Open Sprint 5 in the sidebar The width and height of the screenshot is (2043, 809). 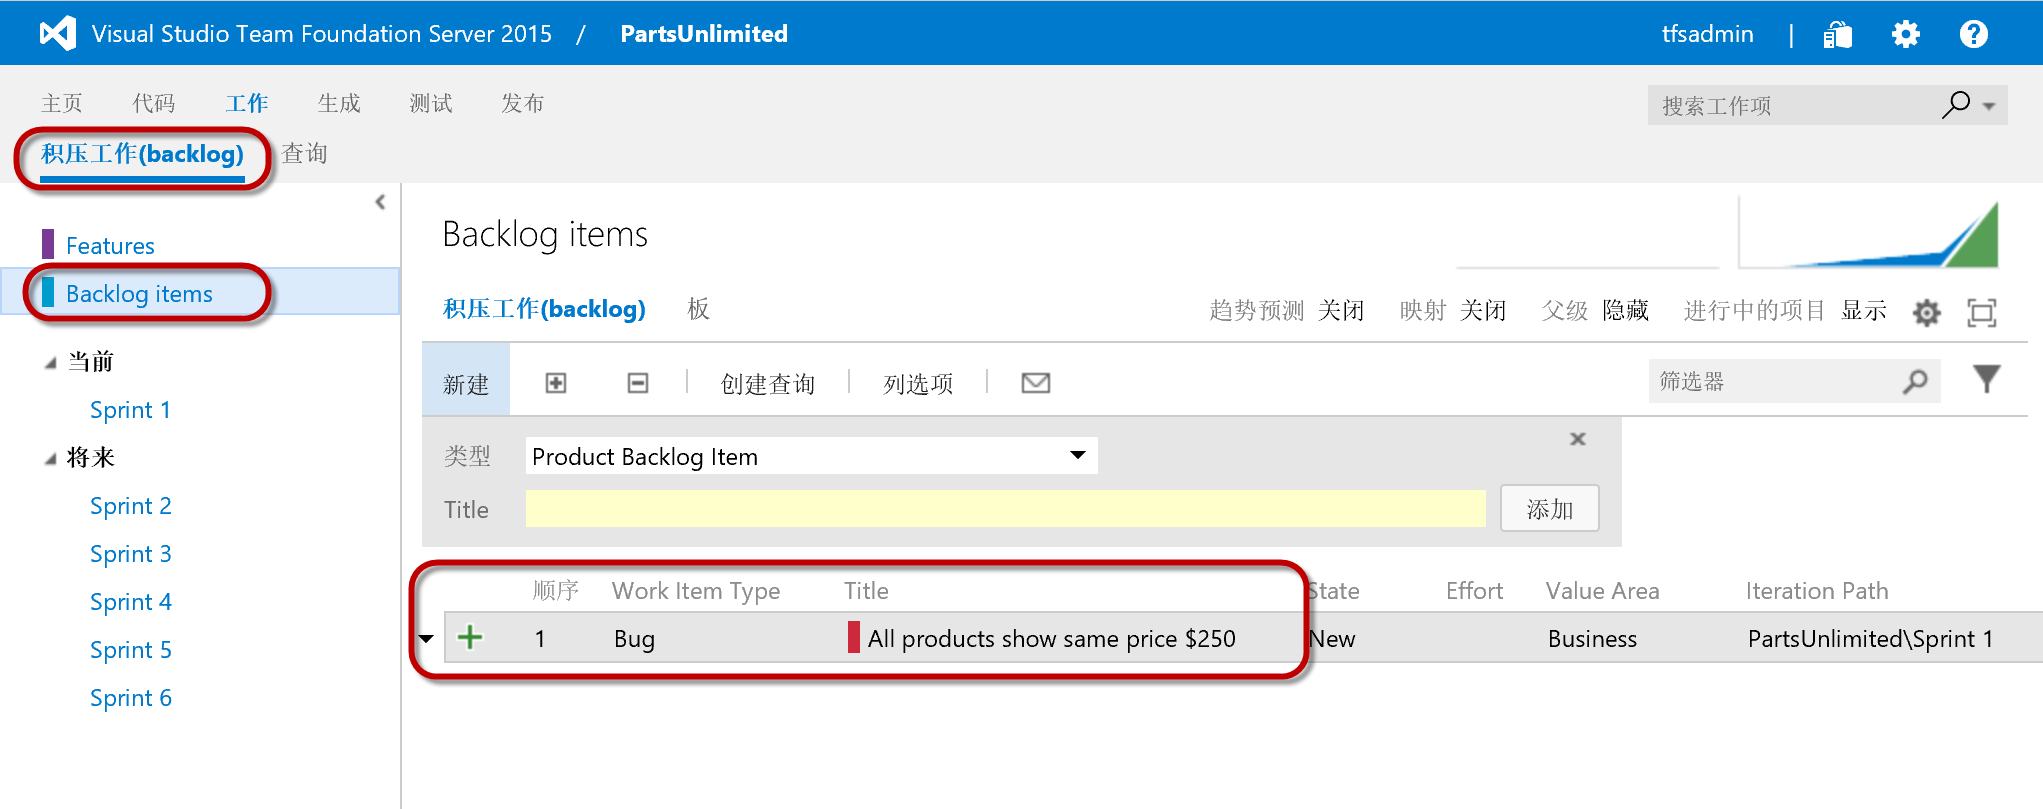click(131, 650)
